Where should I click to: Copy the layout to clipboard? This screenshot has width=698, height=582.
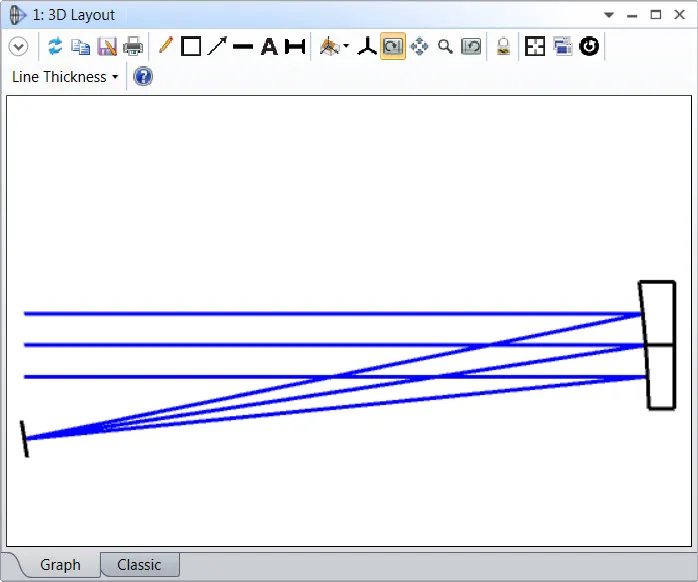[81, 46]
